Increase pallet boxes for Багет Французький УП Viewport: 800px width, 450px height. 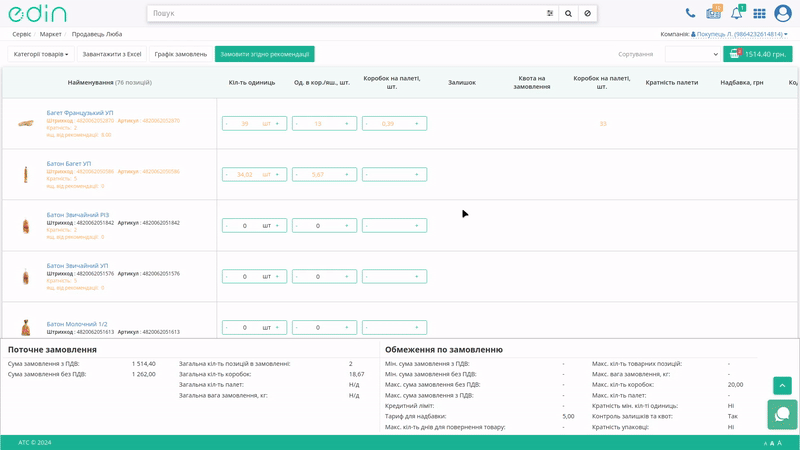tap(417, 123)
